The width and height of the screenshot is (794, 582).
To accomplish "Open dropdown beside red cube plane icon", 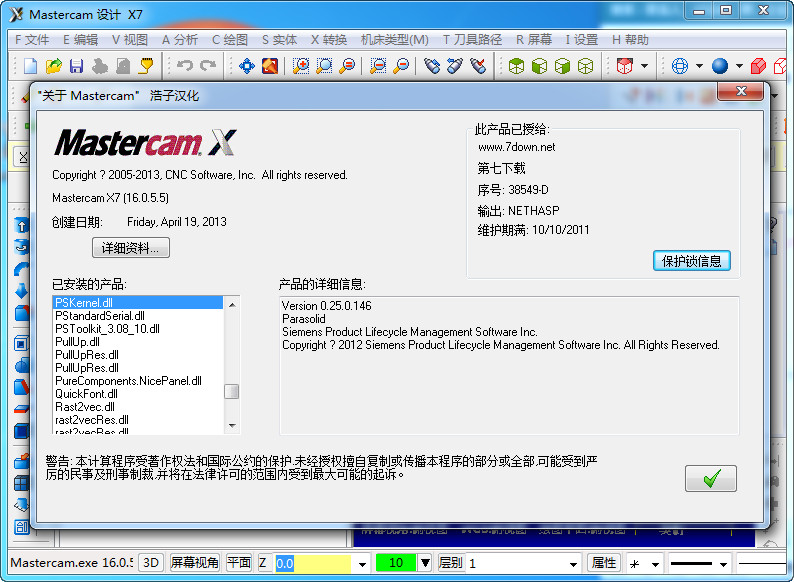I will [x=644, y=66].
